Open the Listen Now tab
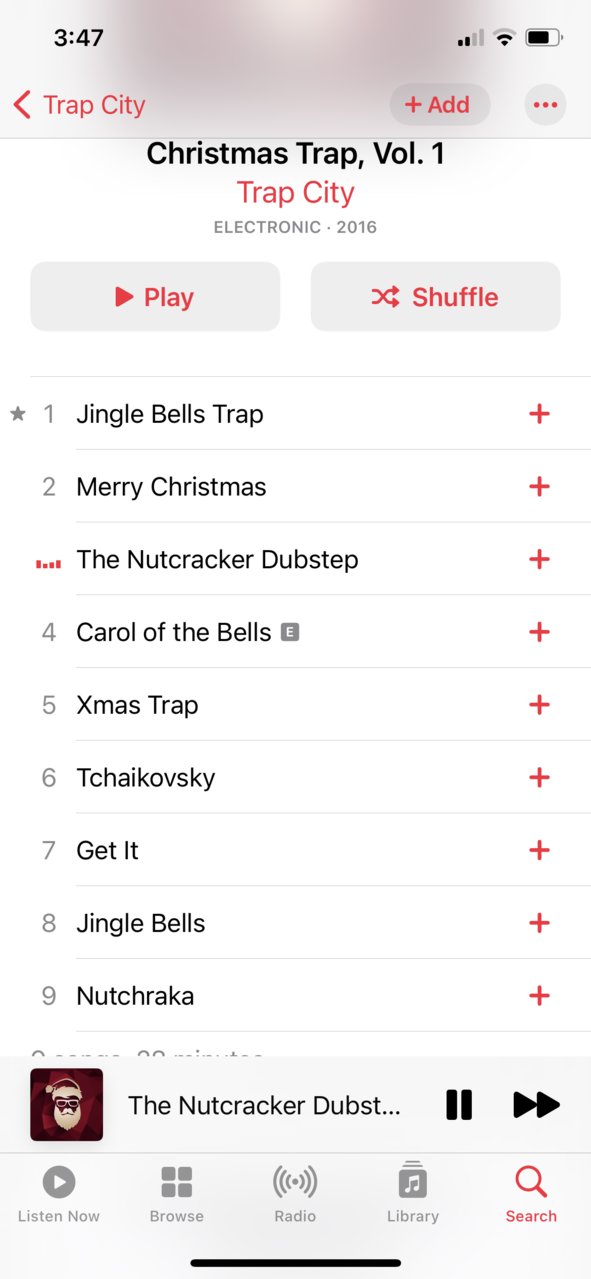Image resolution: width=591 pixels, height=1279 pixels. click(59, 1193)
